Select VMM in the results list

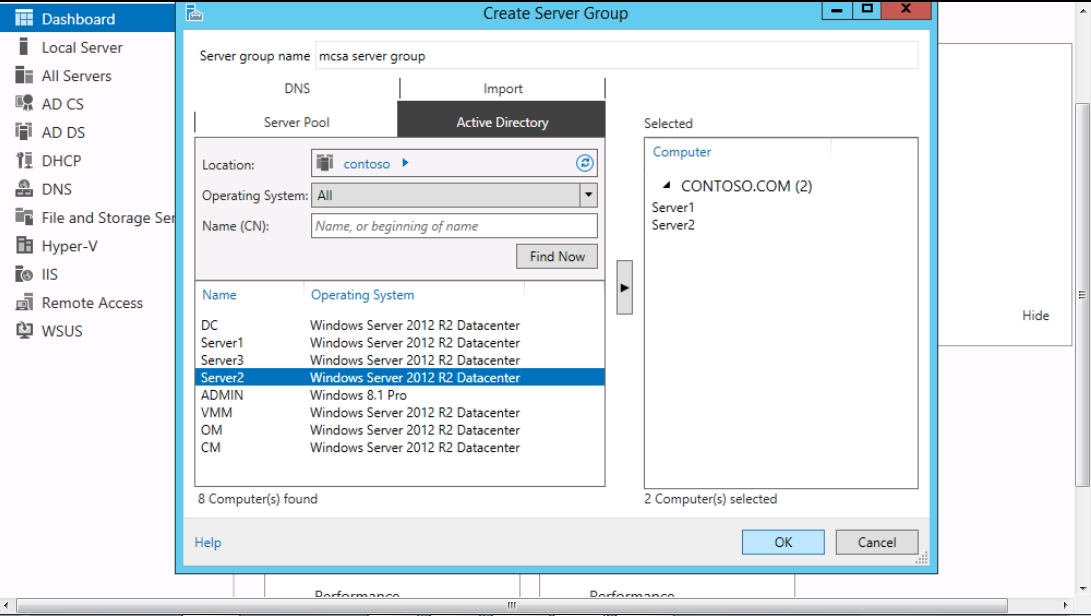(x=399, y=412)
